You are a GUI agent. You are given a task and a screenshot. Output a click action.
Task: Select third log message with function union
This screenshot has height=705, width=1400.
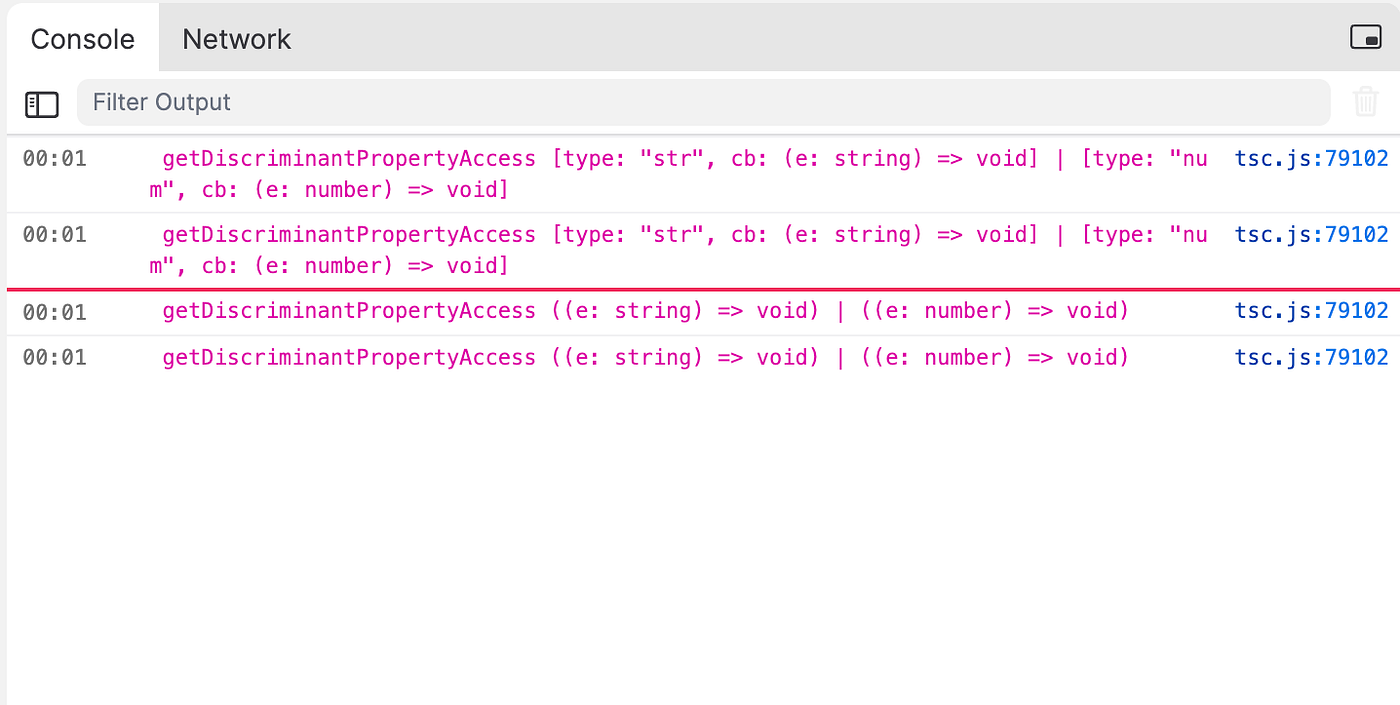pyautogui.click(x=645, y=311)
